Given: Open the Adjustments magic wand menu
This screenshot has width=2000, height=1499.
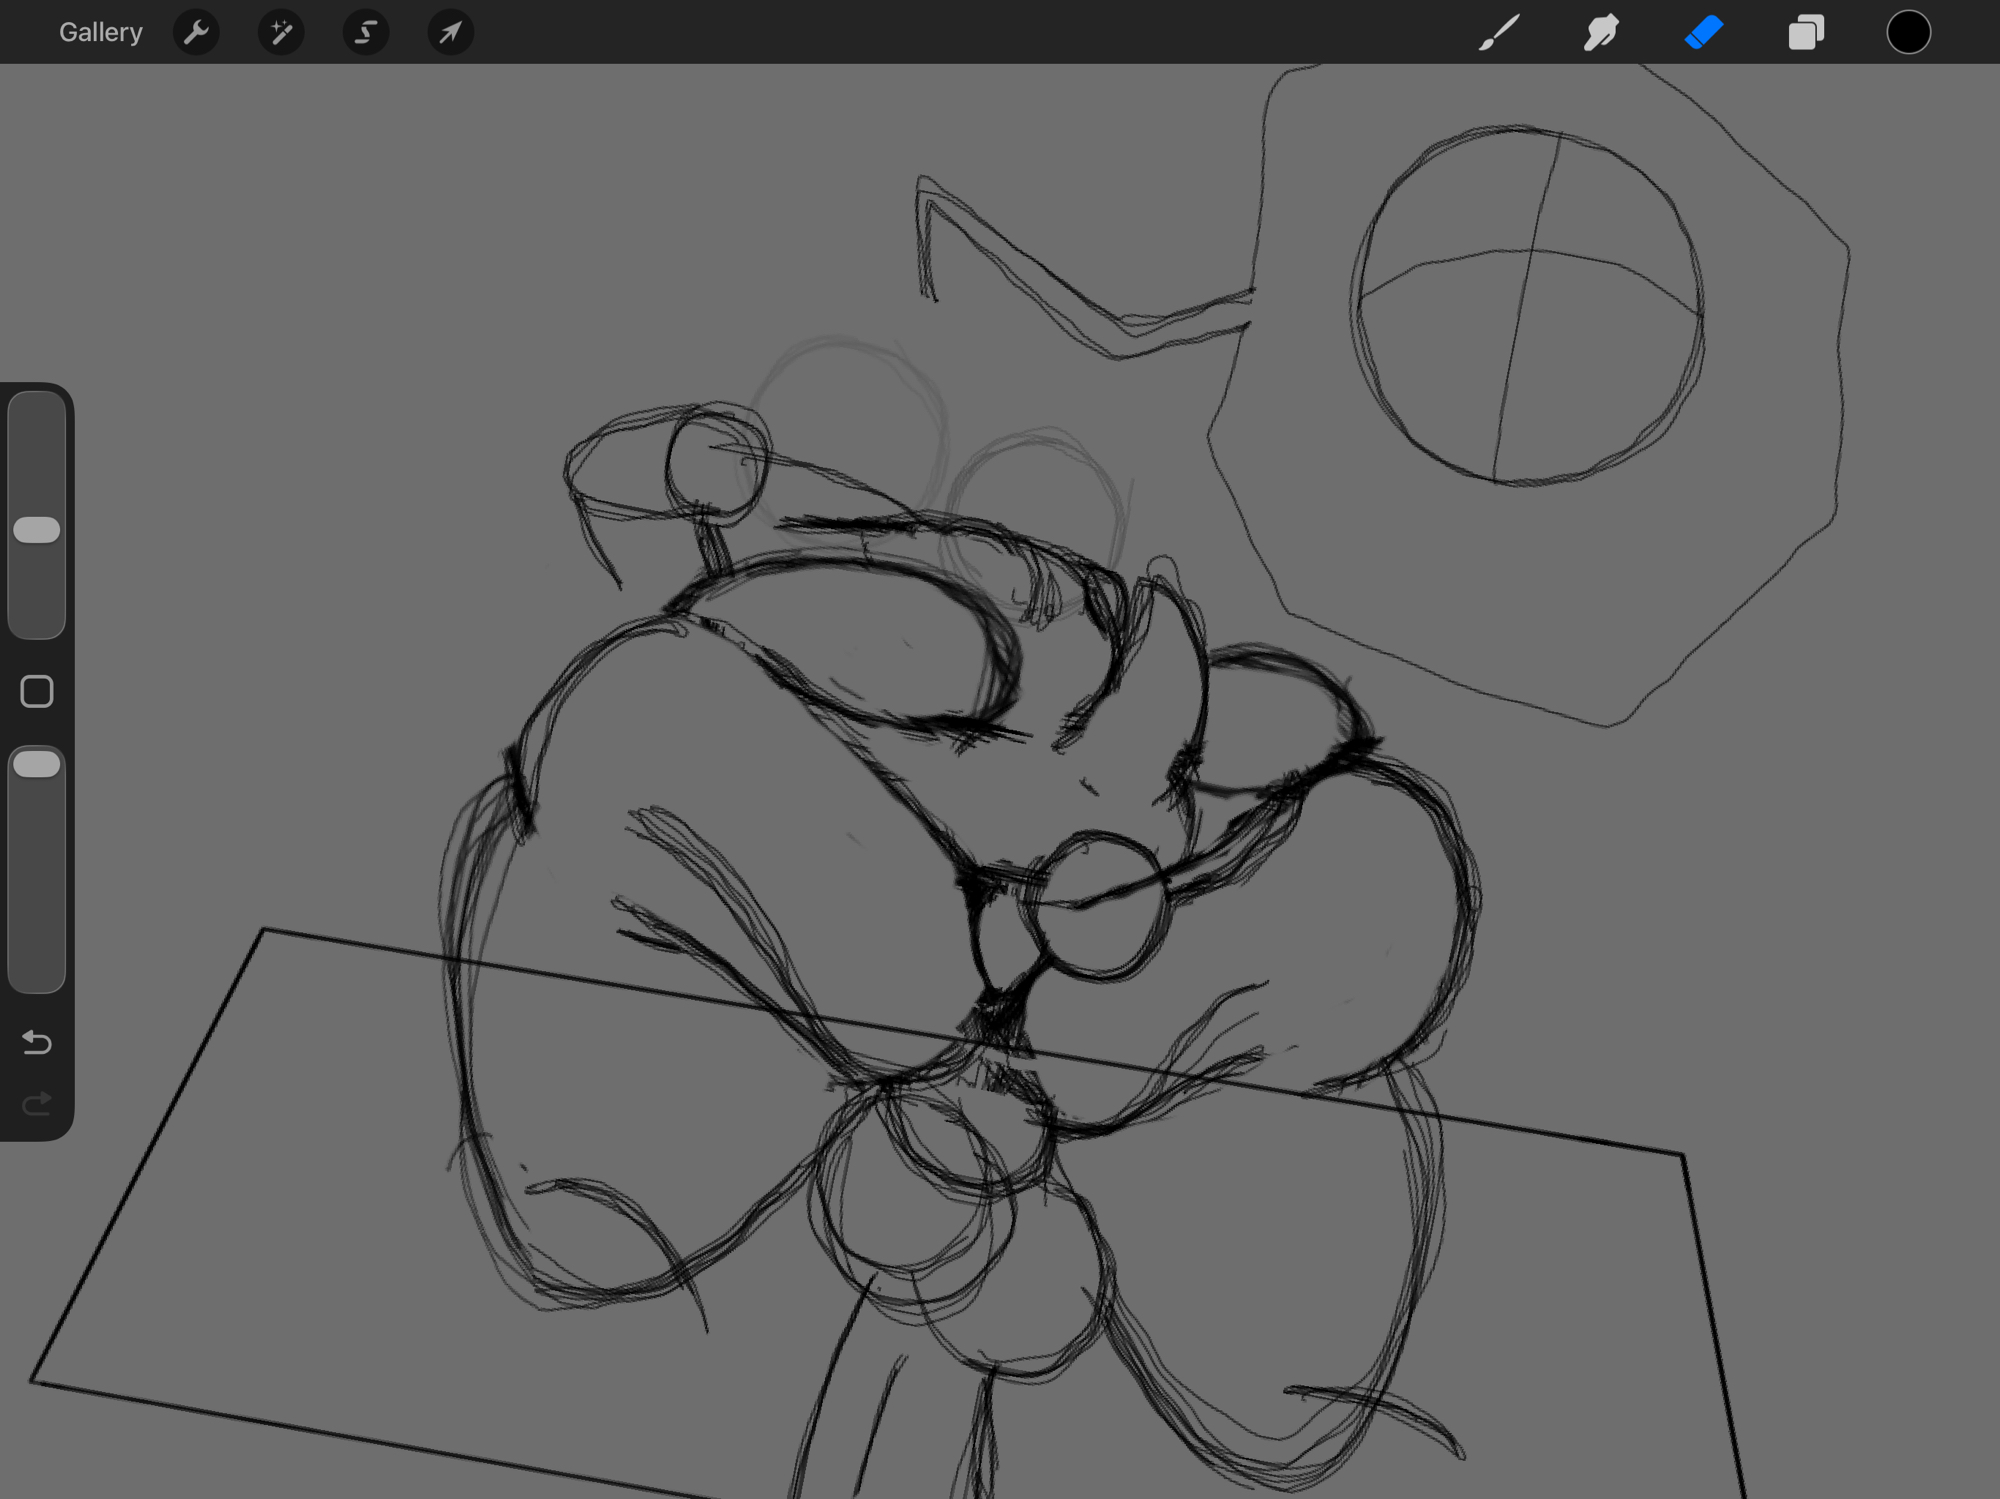Looking at the screenshot, I should tap(281, 33).
